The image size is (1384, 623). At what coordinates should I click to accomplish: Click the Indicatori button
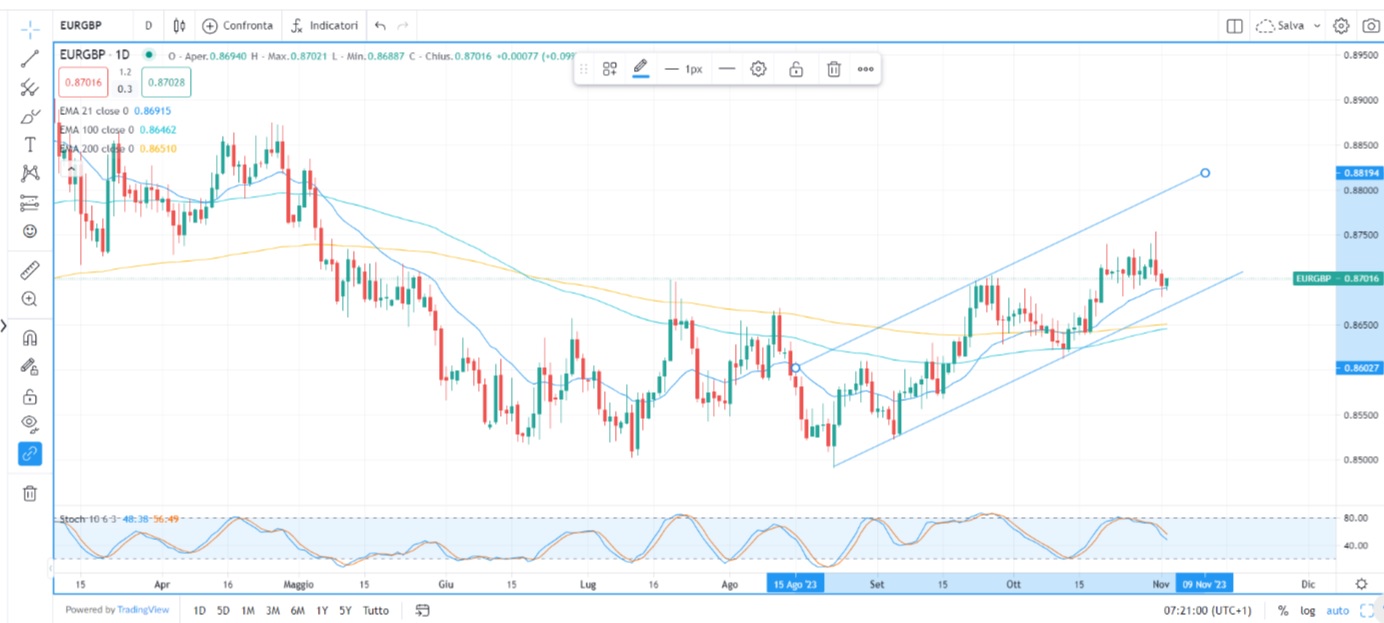pyautogui.click(x=324, y=26)
